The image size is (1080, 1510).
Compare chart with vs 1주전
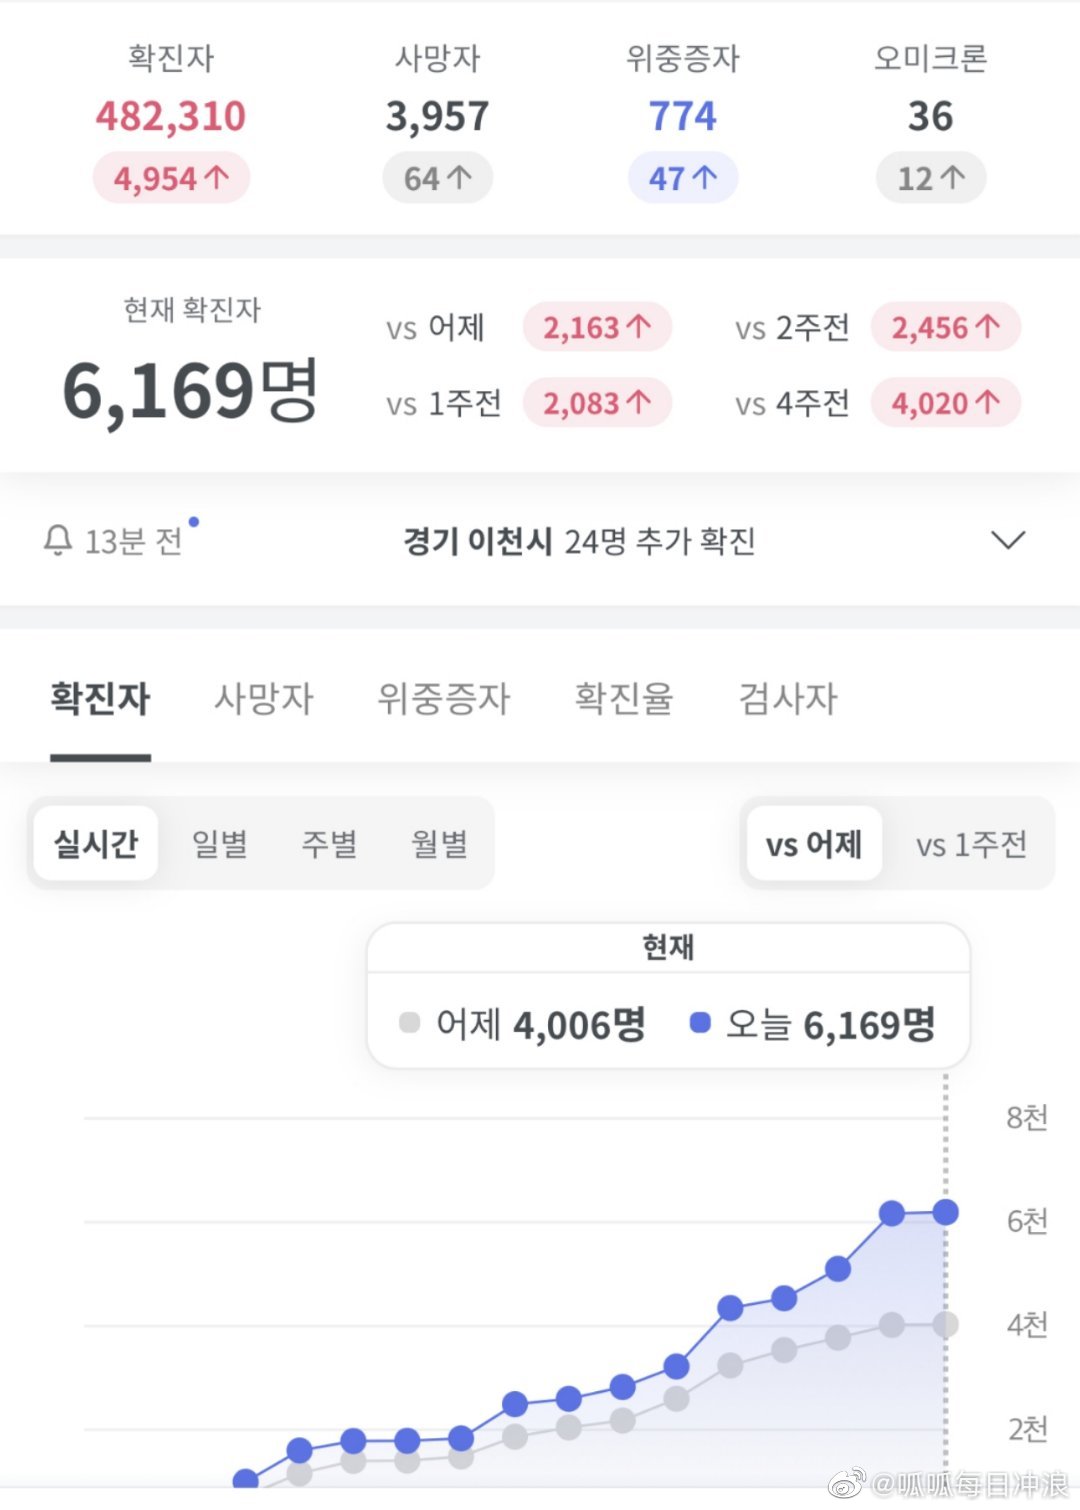pos(971,845)
